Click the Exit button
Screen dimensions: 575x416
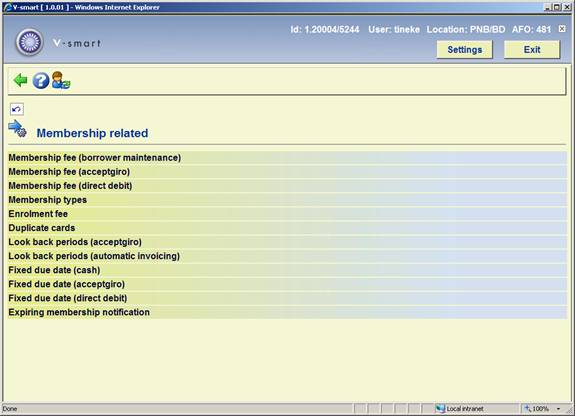point(532,50)
